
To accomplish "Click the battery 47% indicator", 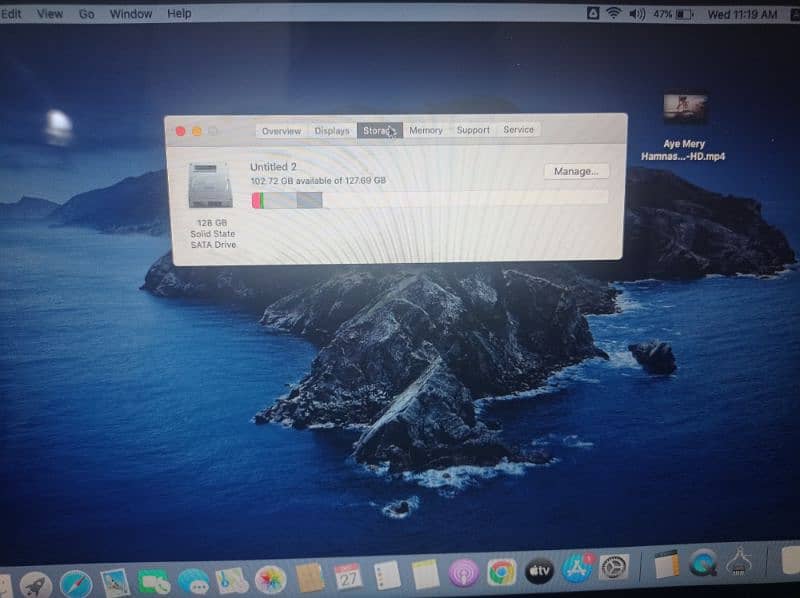I will (x=673, y=15).
